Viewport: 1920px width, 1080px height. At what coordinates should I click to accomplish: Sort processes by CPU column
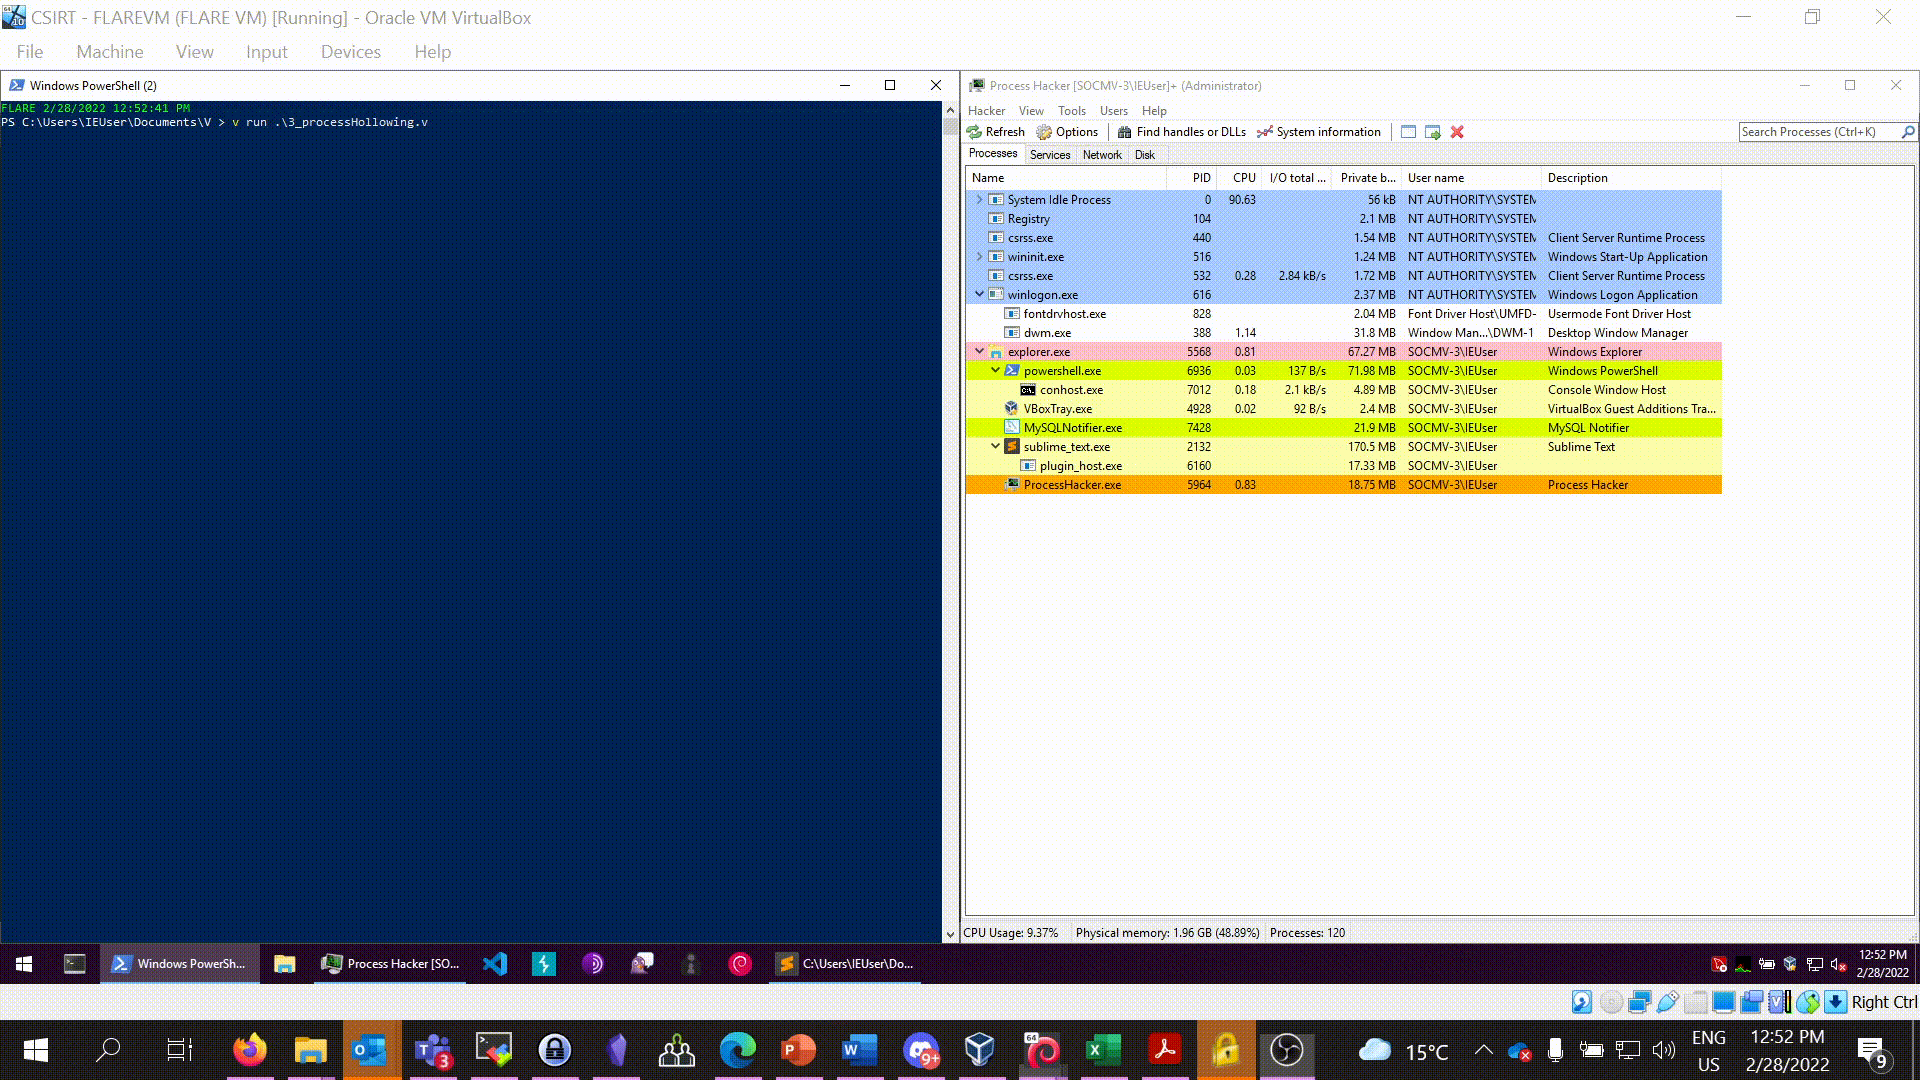1243,178
